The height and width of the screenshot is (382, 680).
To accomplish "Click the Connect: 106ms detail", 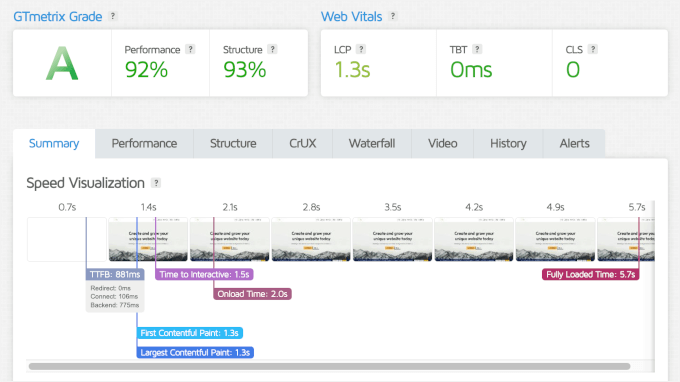I will pyautogui.click(x=114, y=297).
